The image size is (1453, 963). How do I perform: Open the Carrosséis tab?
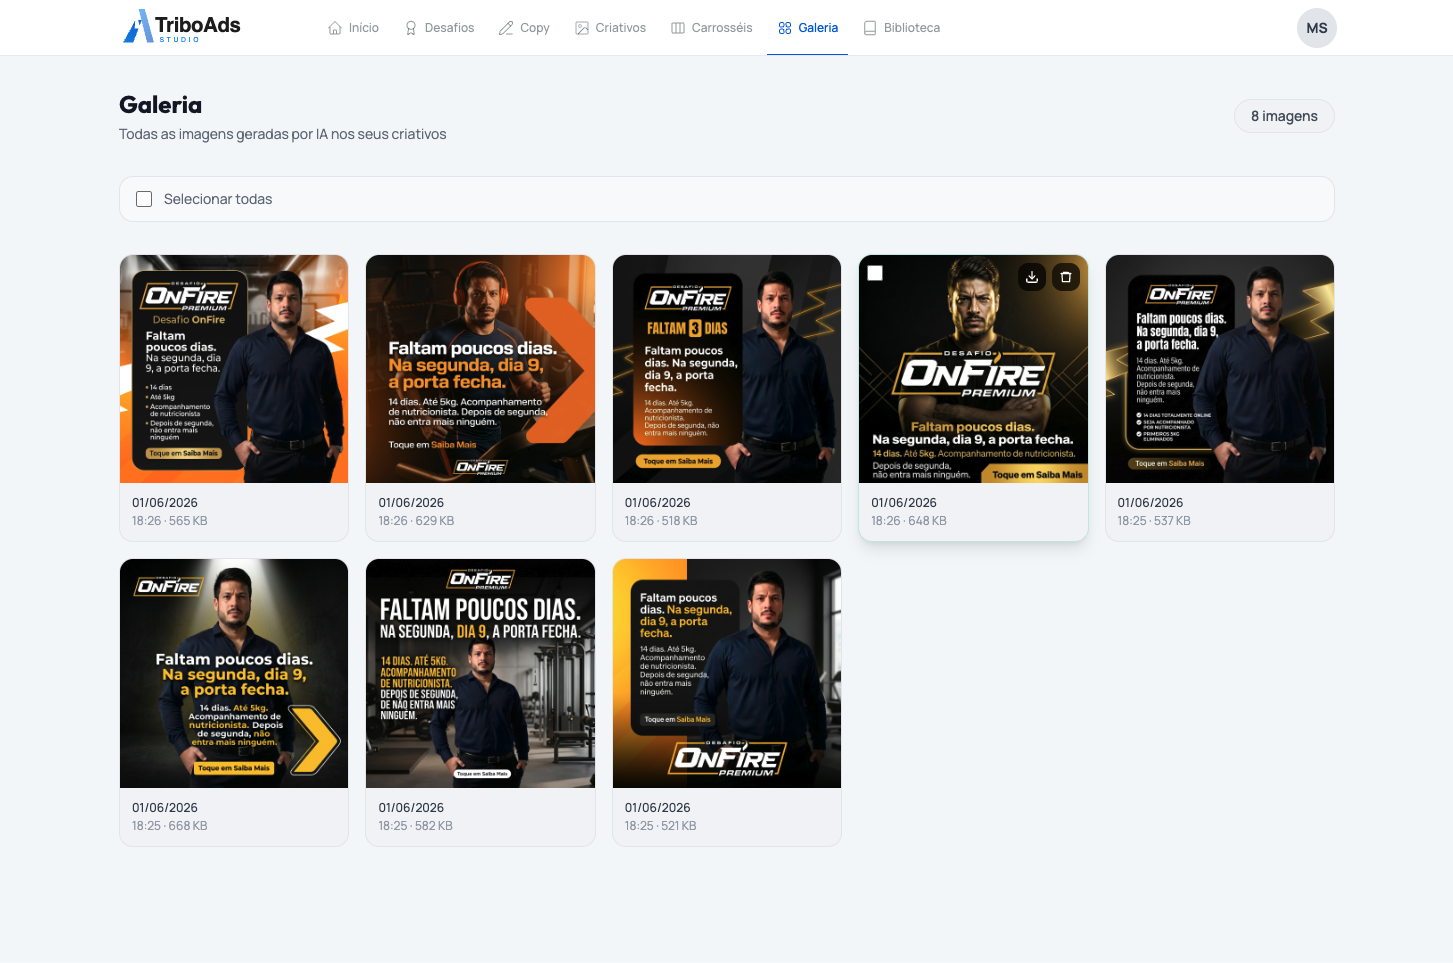point(712,28)
